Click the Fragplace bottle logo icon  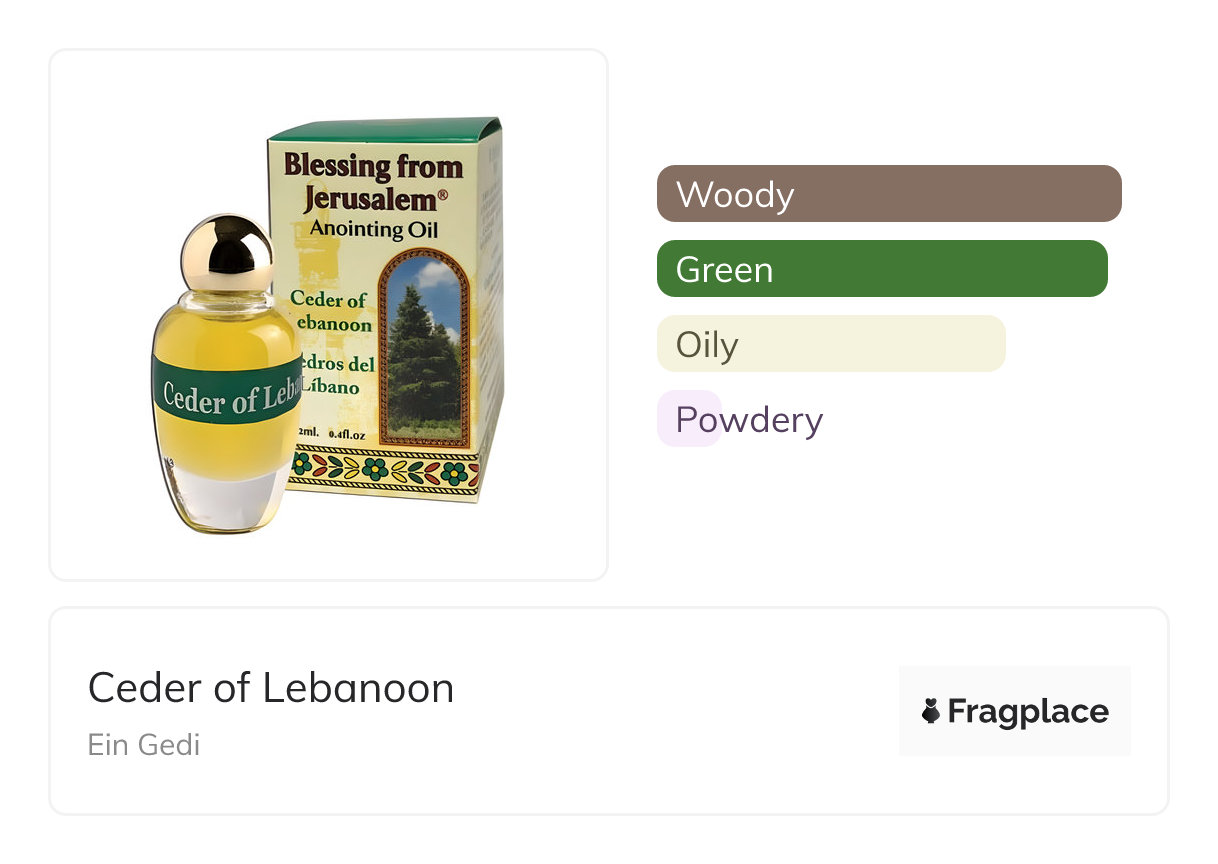click(x=931, y=711)
